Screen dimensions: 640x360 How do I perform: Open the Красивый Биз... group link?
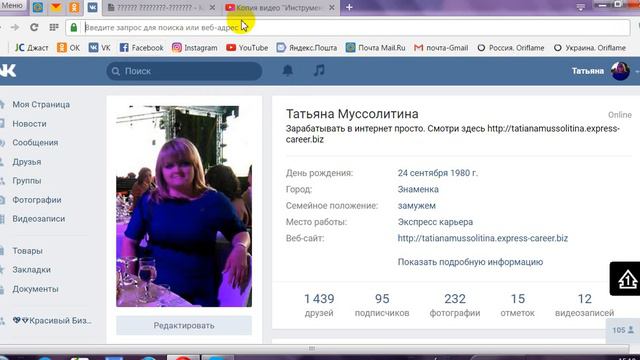point(52,320)
